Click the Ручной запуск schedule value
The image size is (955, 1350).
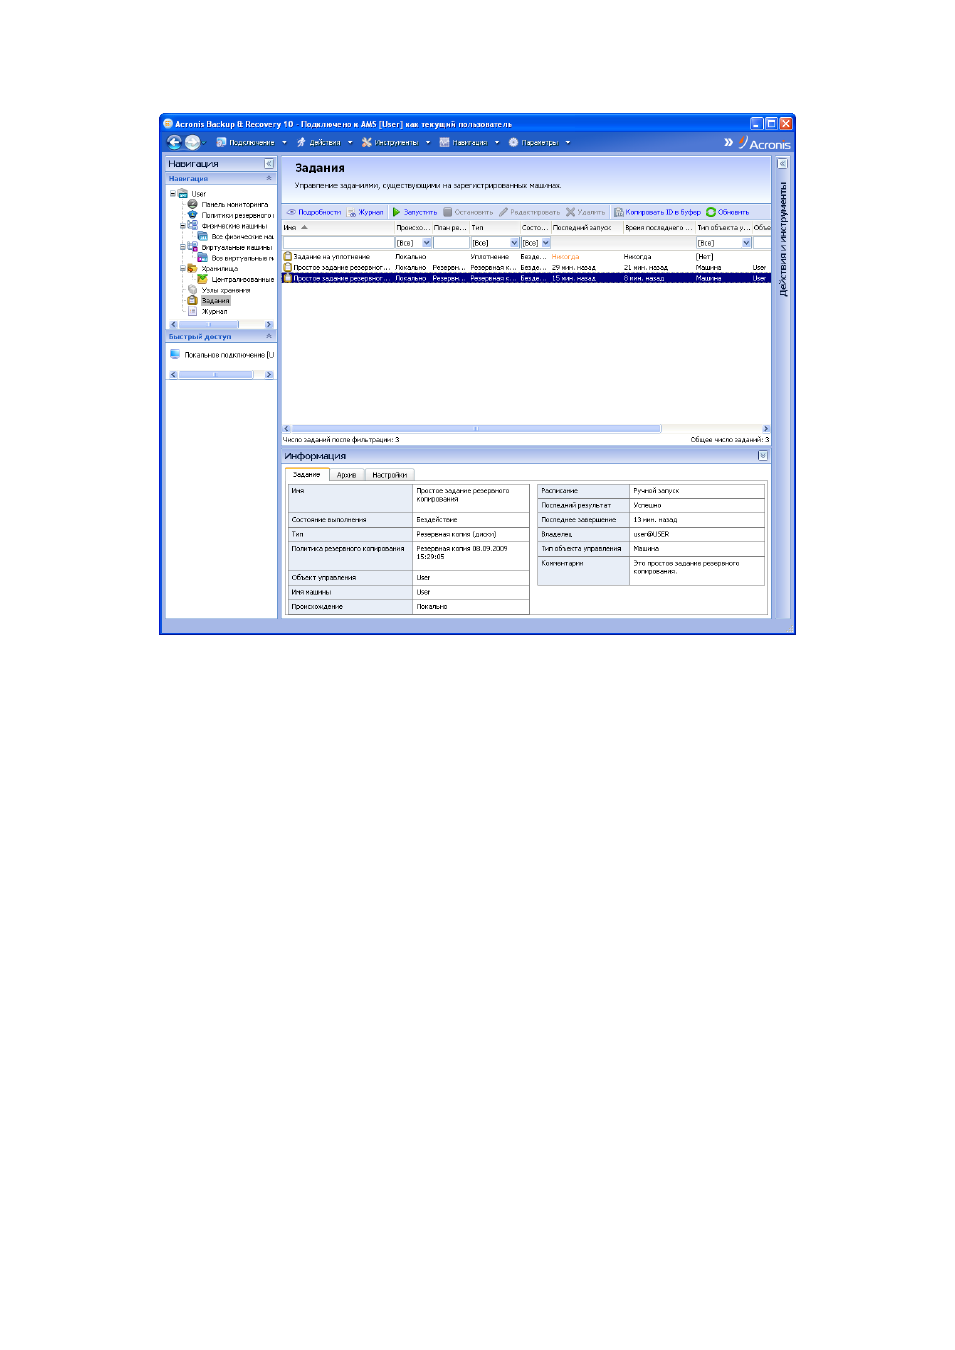point(656,490)
